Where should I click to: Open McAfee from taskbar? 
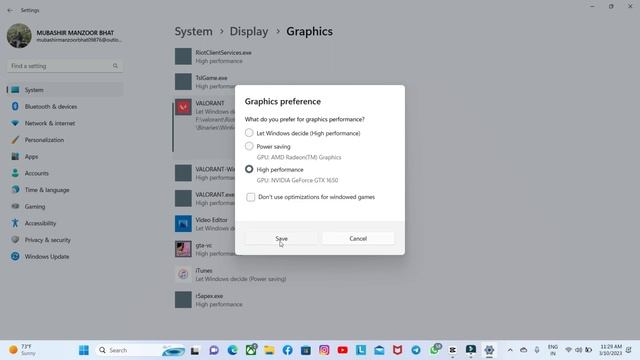(x=398, y=350)
